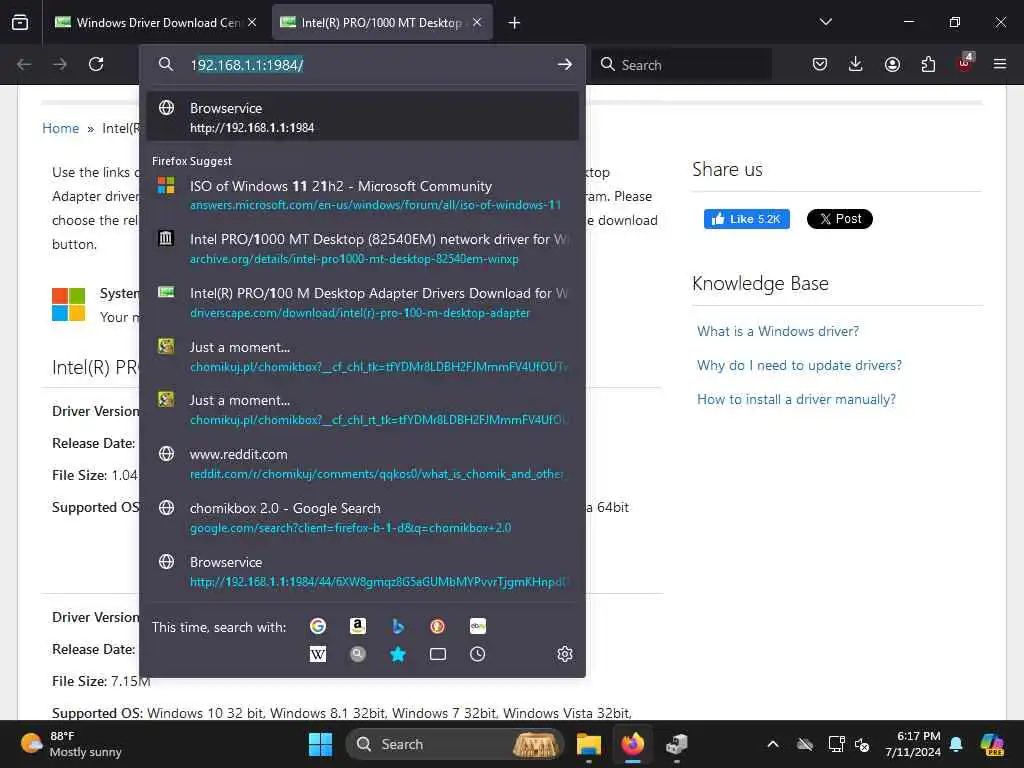Open File Explorer from taskbar
The width and height of the screenshot is (1024, 768).
point(588,744)
